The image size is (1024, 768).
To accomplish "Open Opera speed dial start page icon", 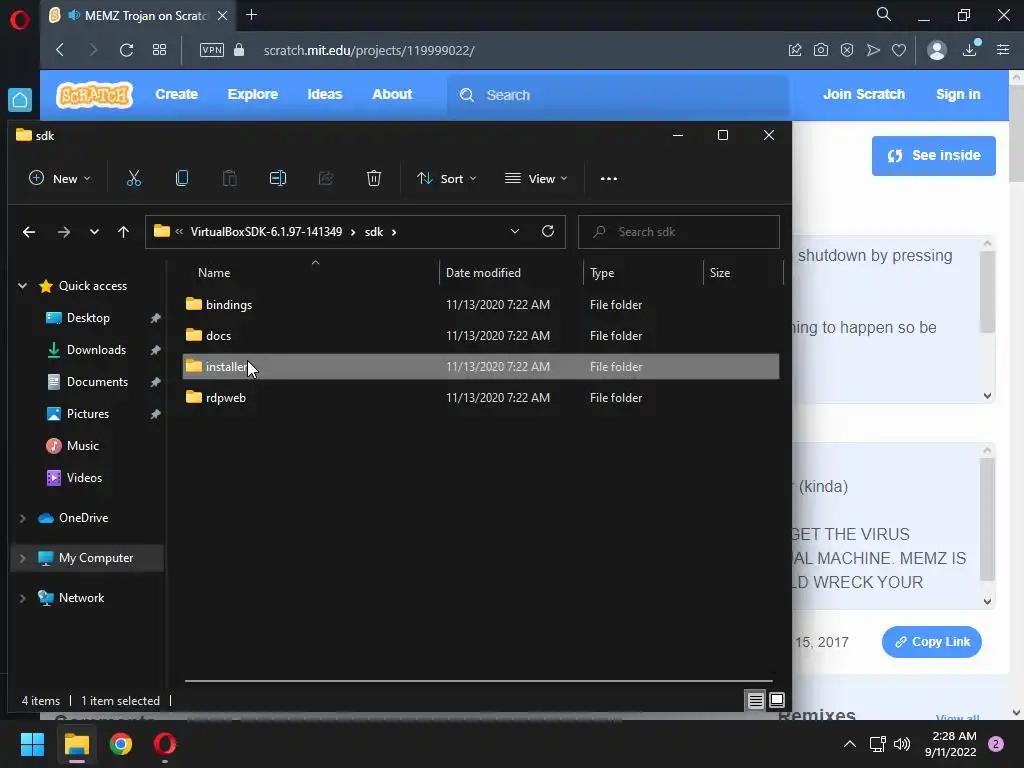I will (x=159, y=50).
